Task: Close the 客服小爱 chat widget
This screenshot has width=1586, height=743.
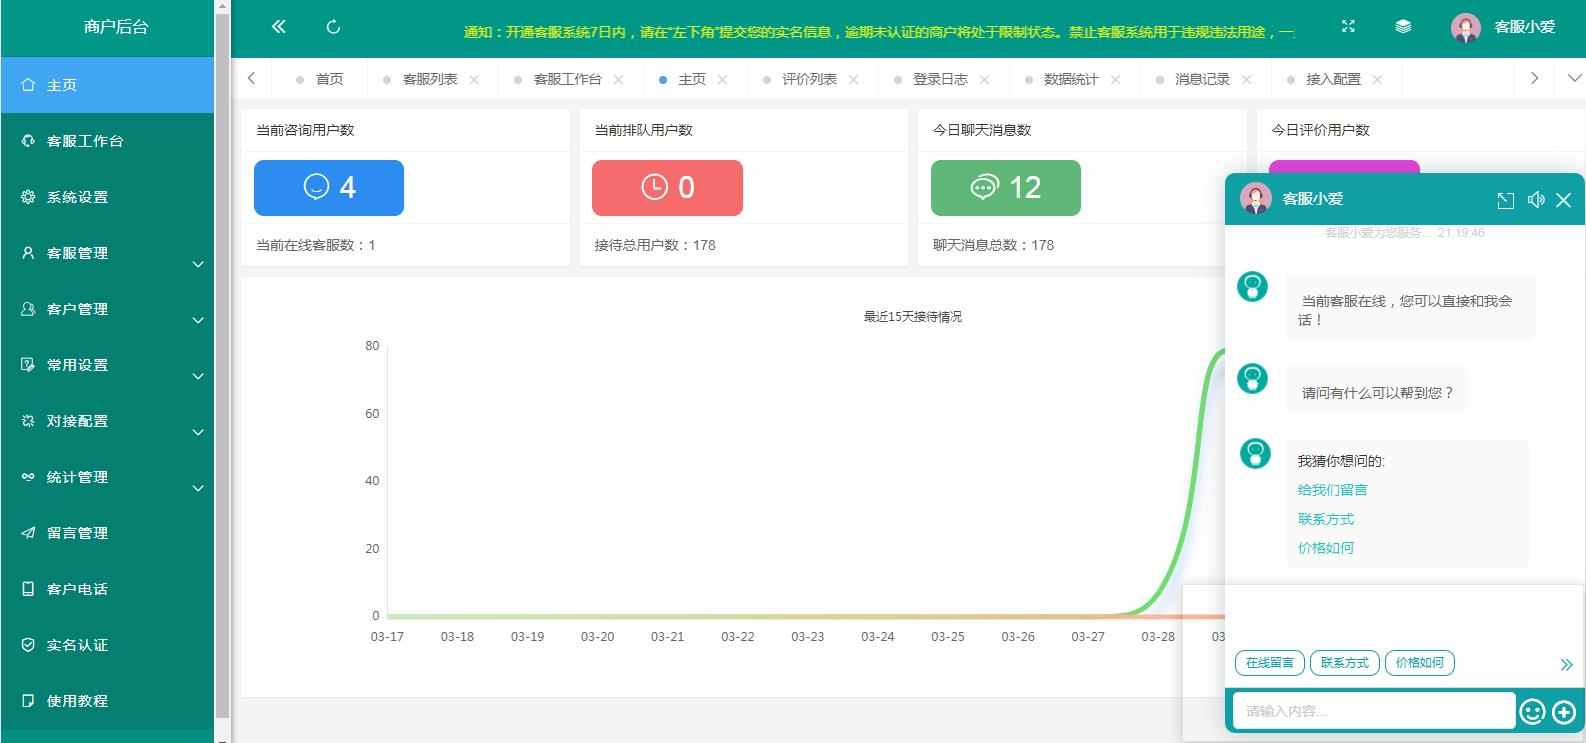Action: [1564, 200]
